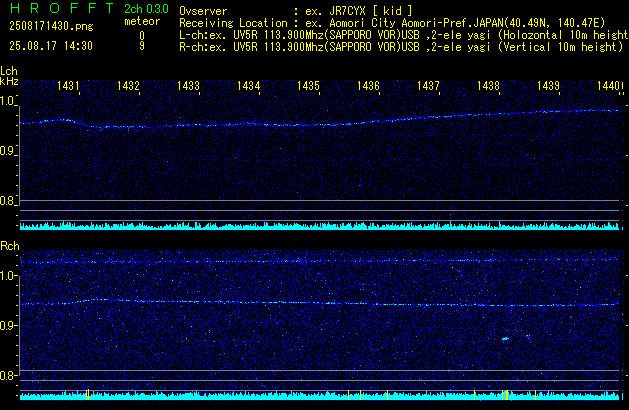Click the 1438 time tick label
Screen dimensions: 629x410
coord(488,86)
